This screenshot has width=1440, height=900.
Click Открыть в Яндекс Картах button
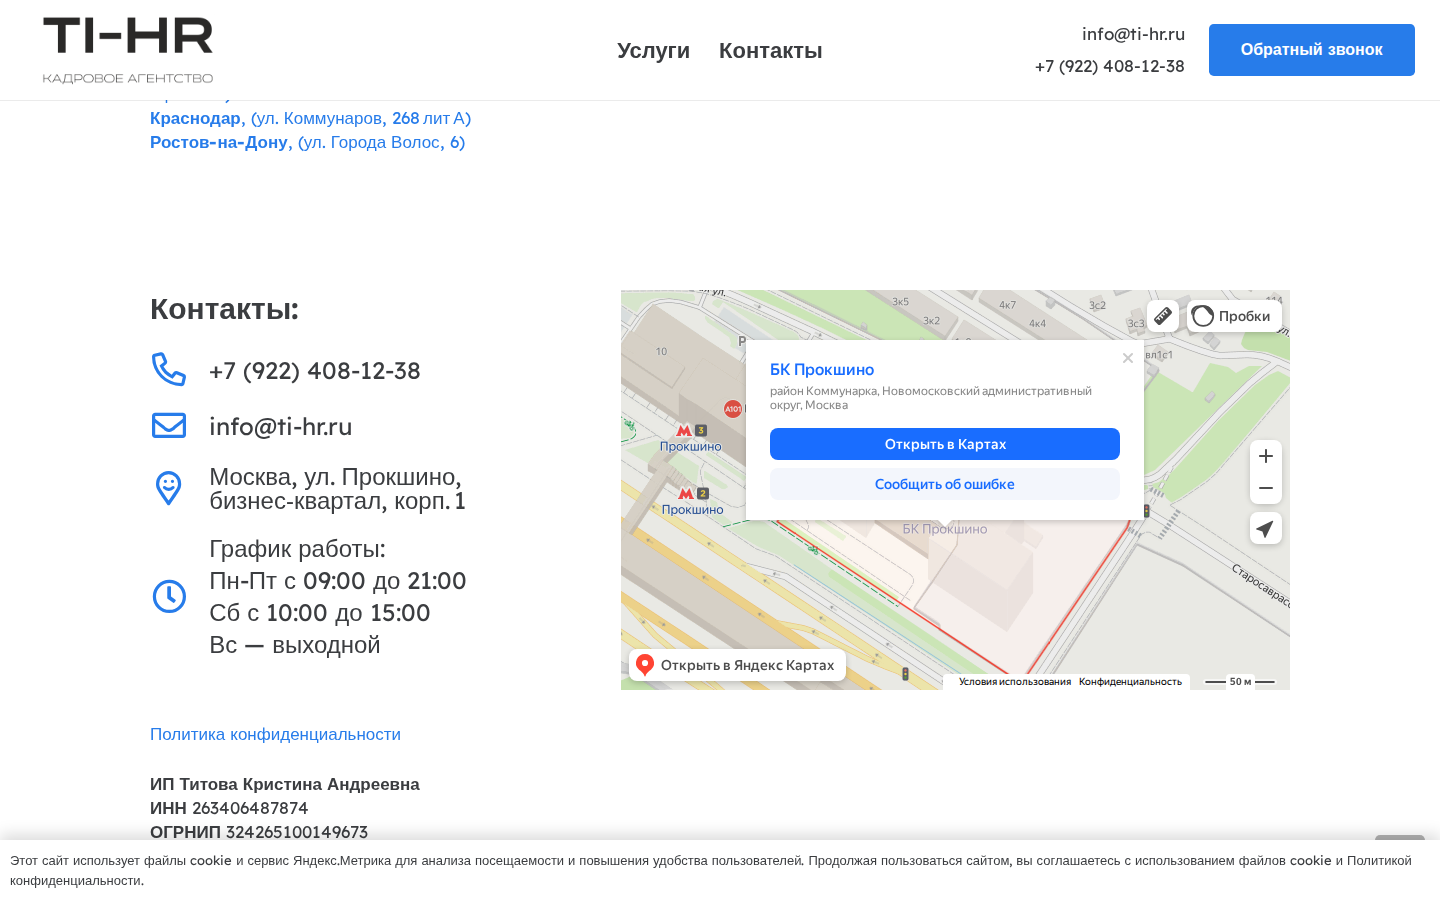point(737,665)
